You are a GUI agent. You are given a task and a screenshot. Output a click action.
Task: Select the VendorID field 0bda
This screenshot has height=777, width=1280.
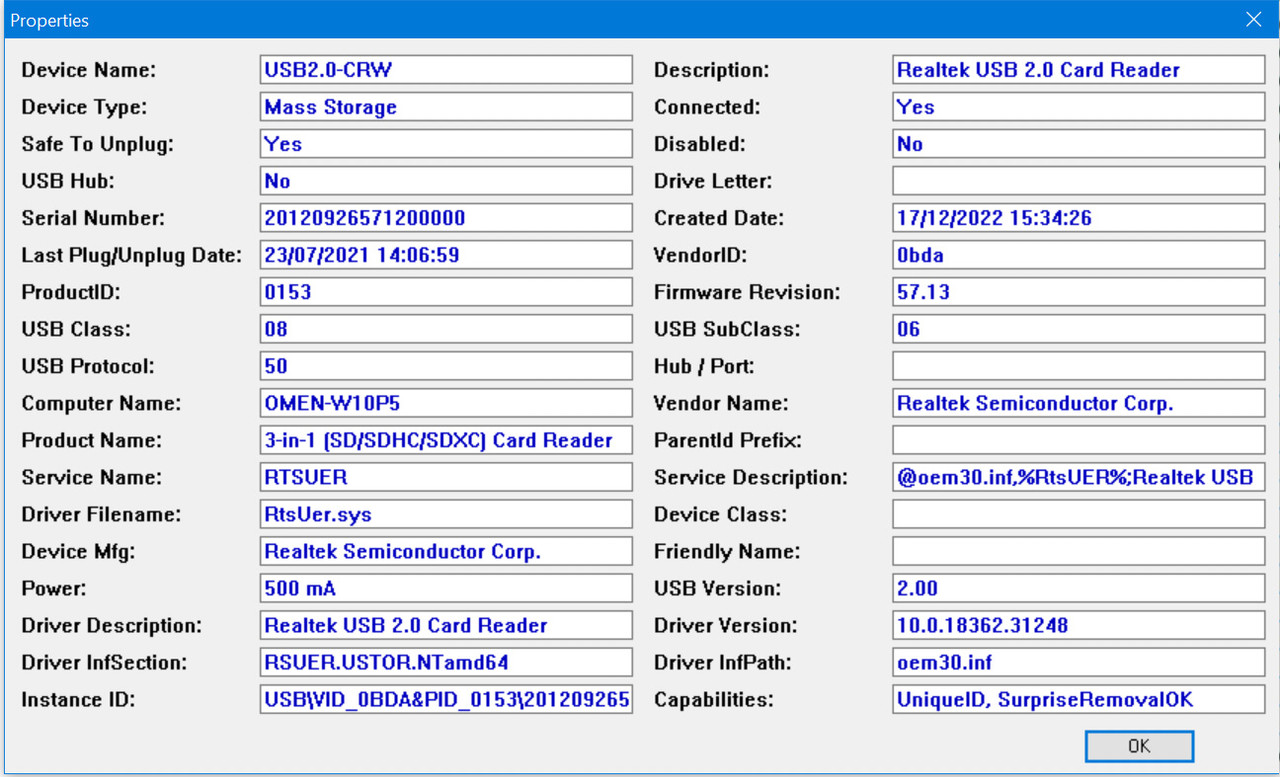point(1079,255)
